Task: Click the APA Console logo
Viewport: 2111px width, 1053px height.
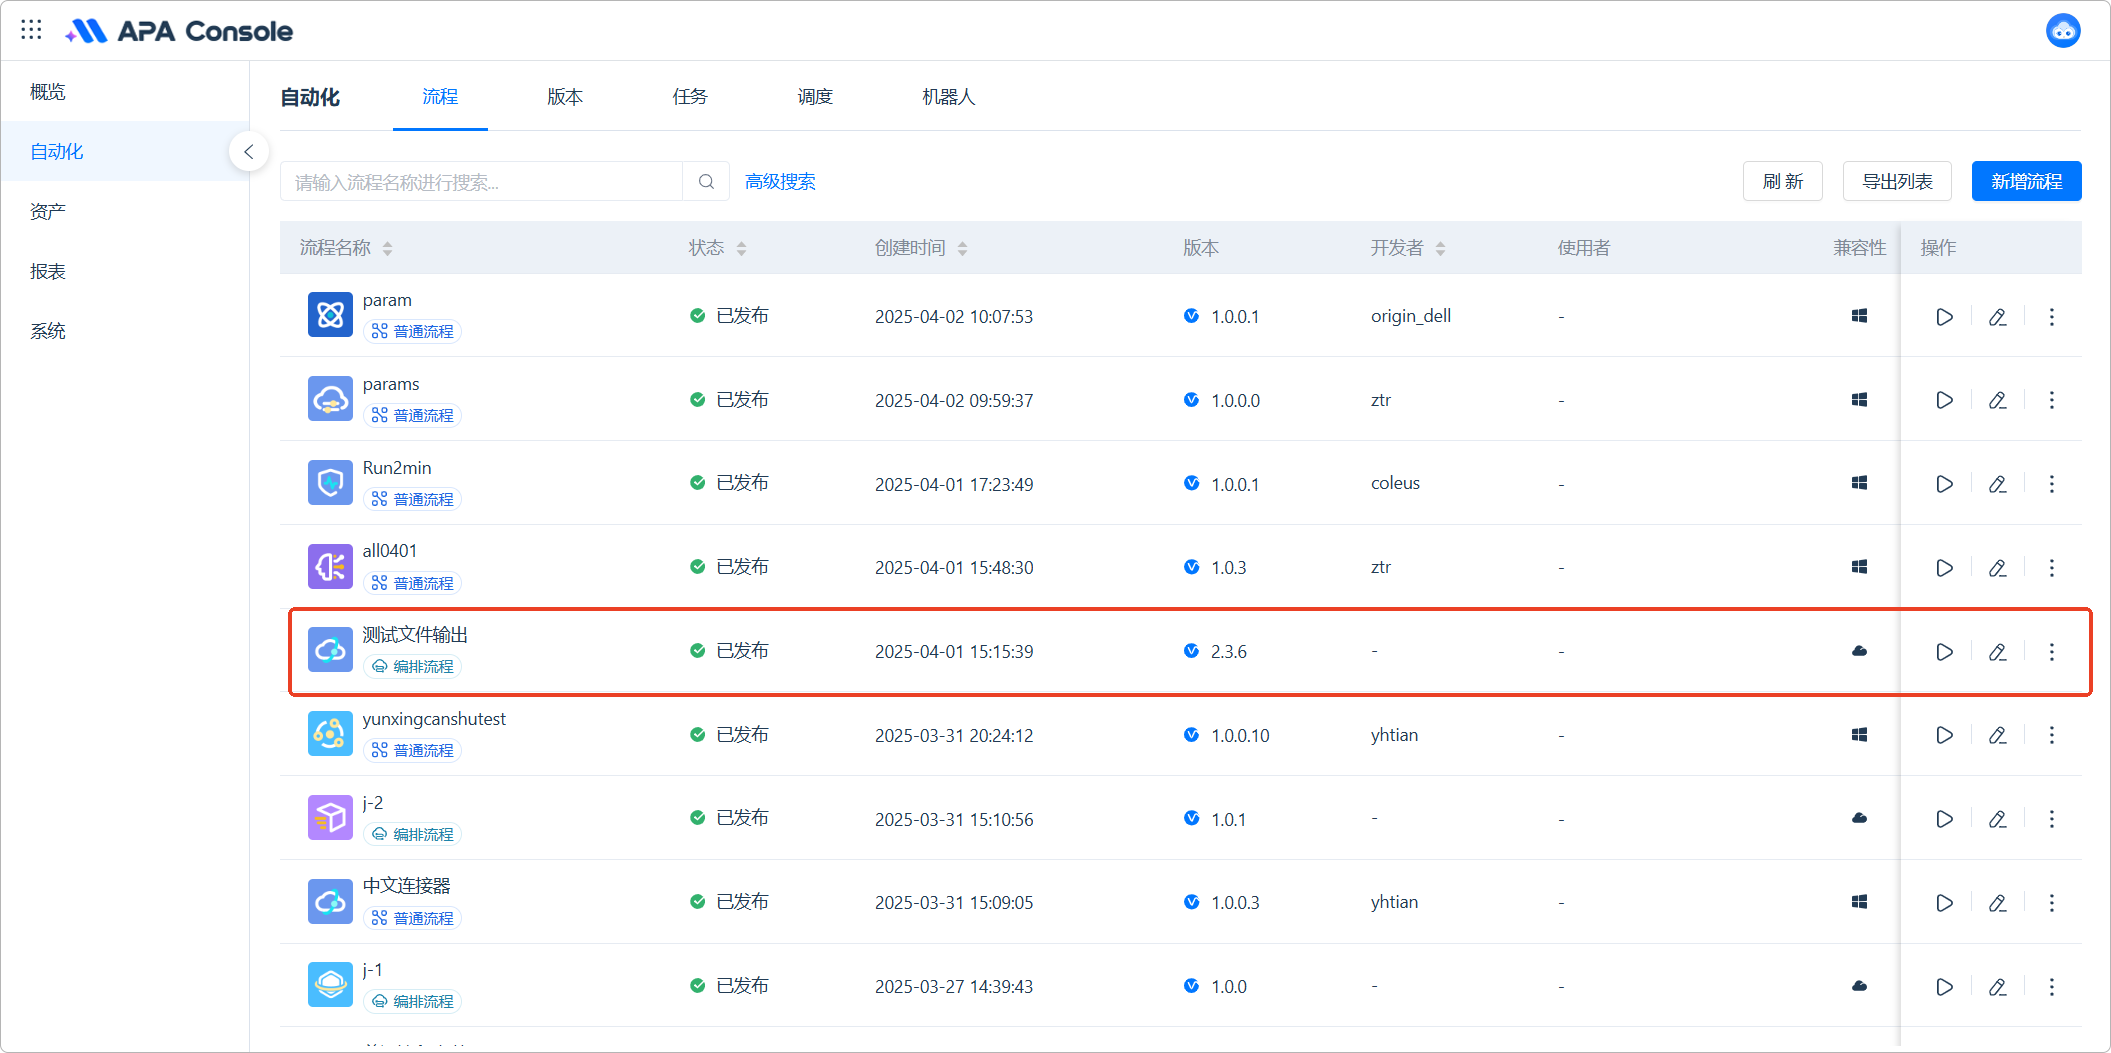Action: [180, 31]
